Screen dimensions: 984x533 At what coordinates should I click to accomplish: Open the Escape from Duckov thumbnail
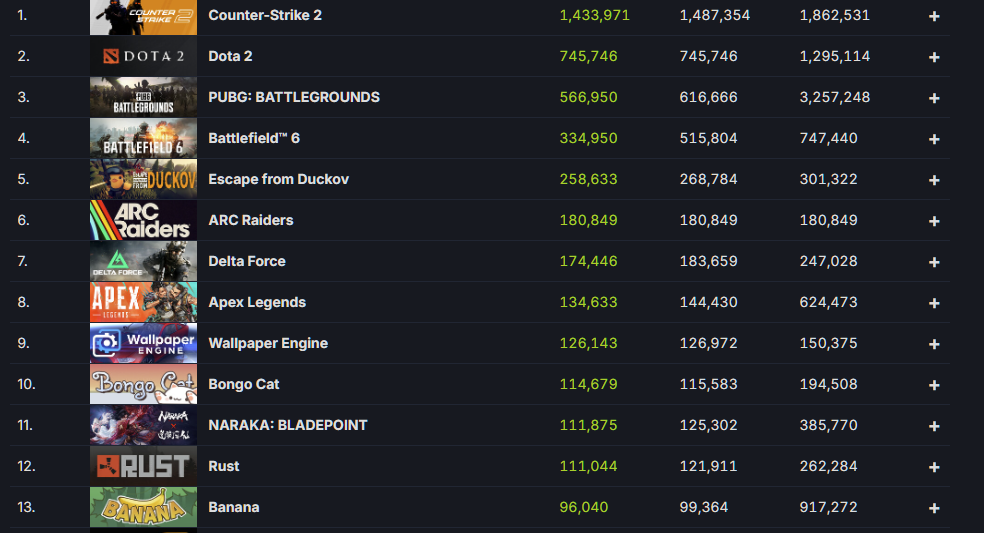pyautogui.click(x=143, y=179)
